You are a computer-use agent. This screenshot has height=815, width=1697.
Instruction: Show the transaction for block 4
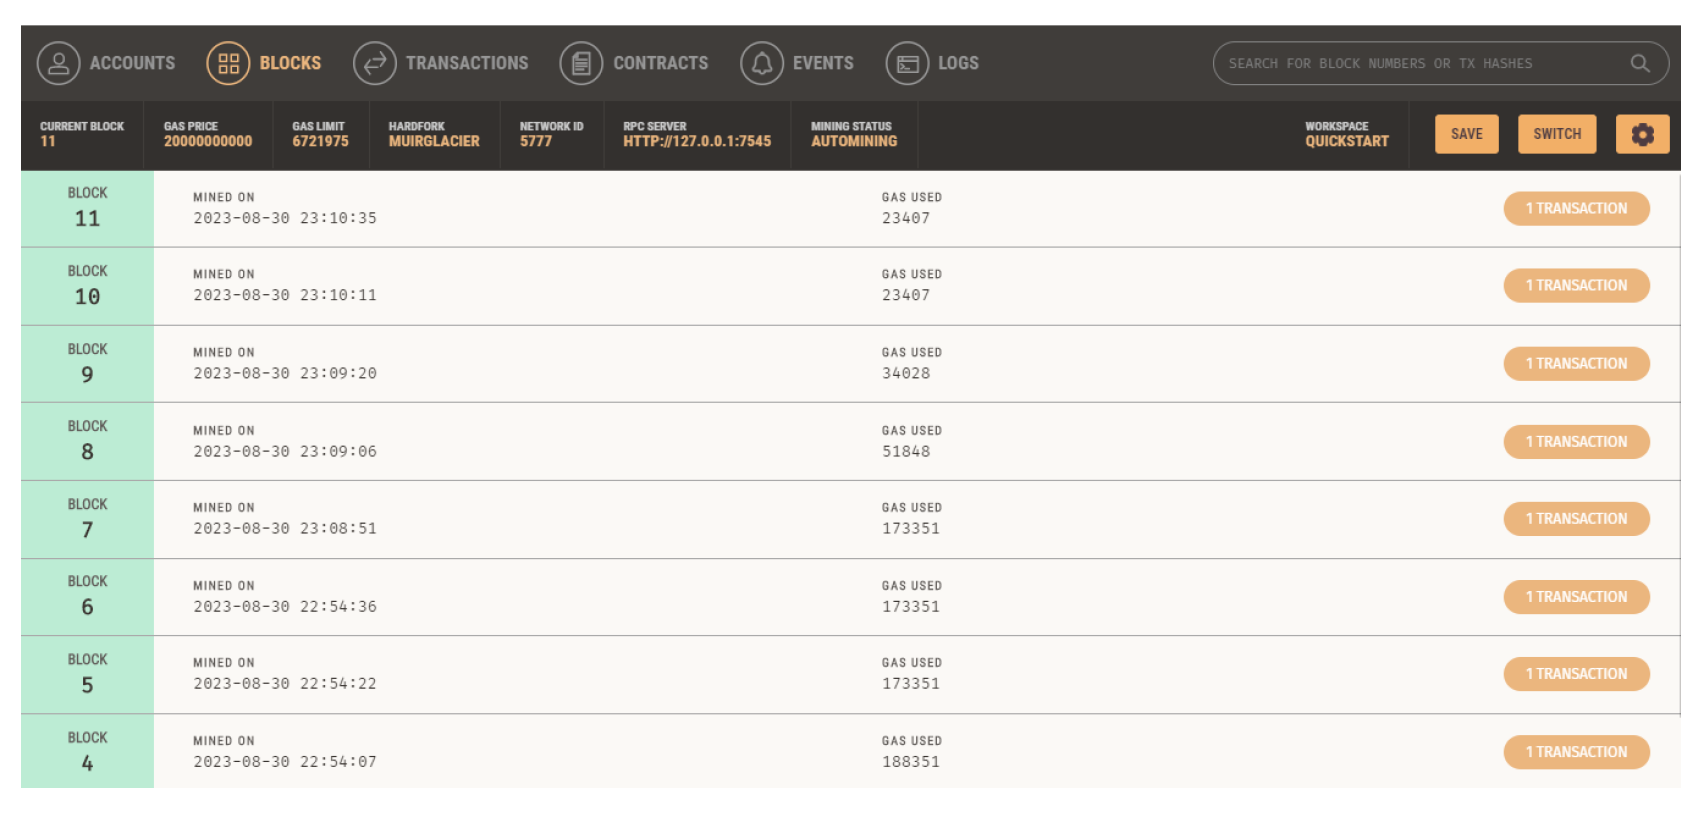click(1576, 752)
